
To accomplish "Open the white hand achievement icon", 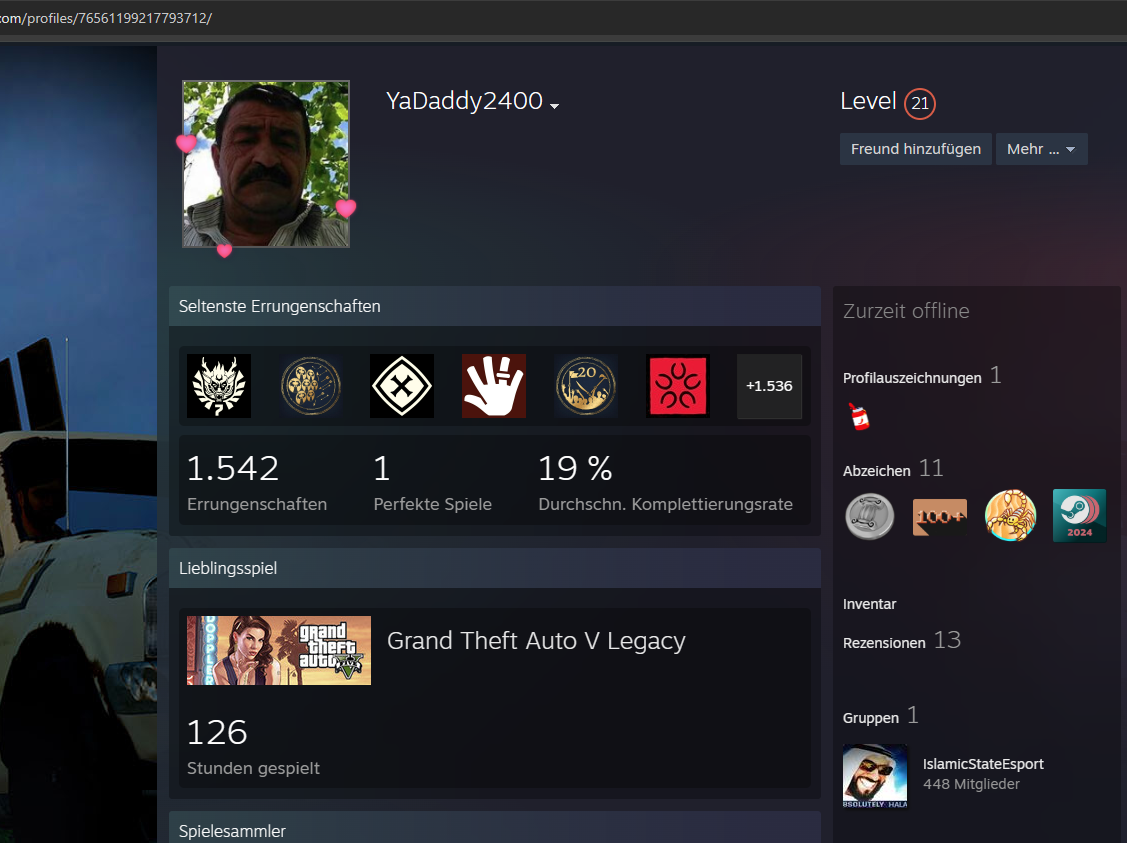I will coord(494,386).
